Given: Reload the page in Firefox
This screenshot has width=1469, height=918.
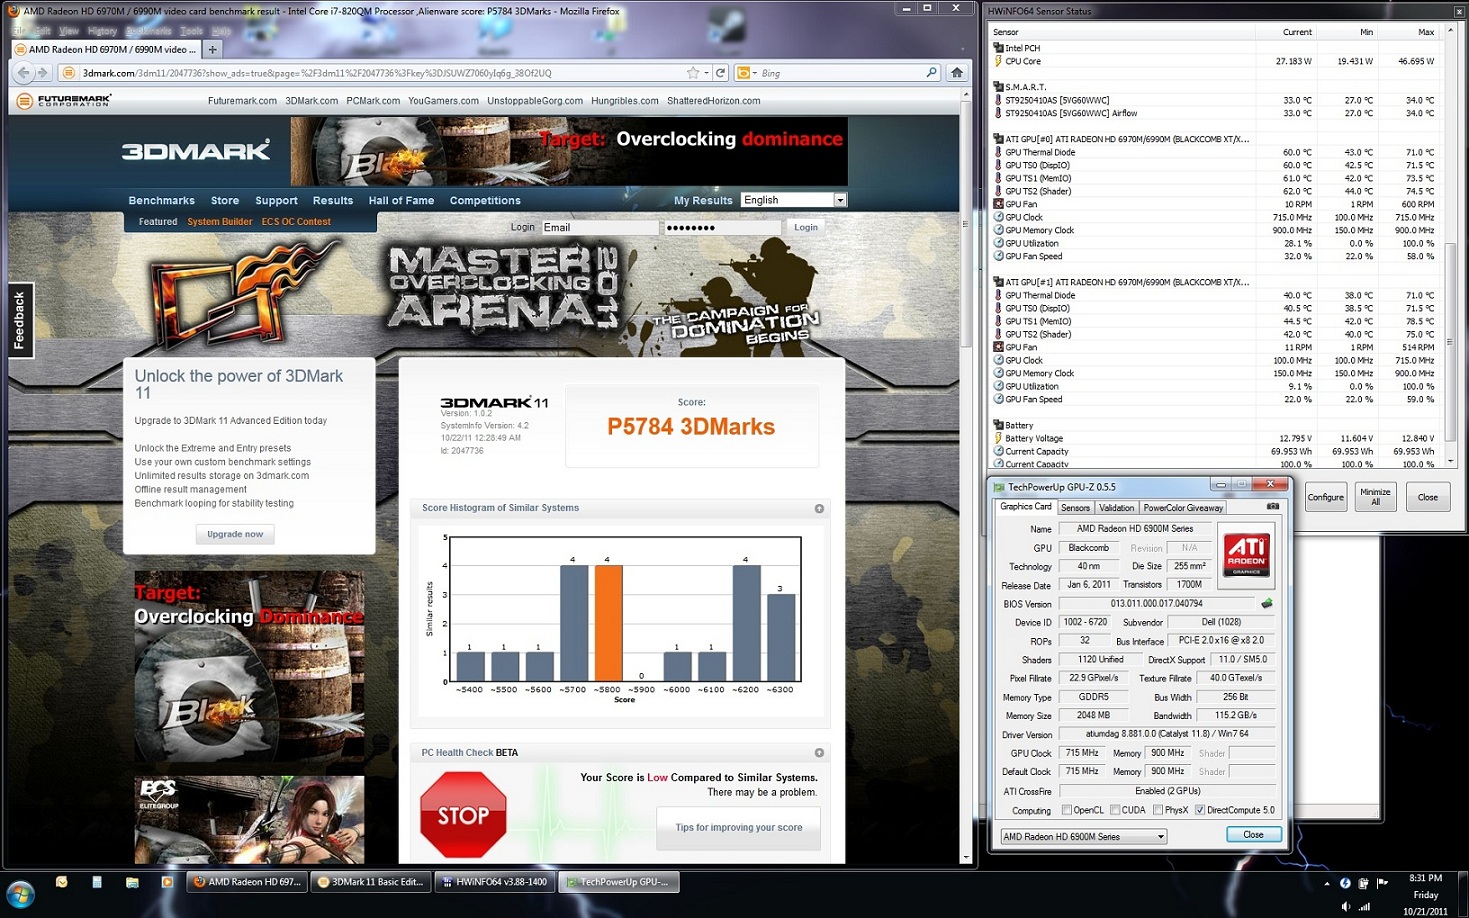Looking at the screenshot, I should 720,72.
